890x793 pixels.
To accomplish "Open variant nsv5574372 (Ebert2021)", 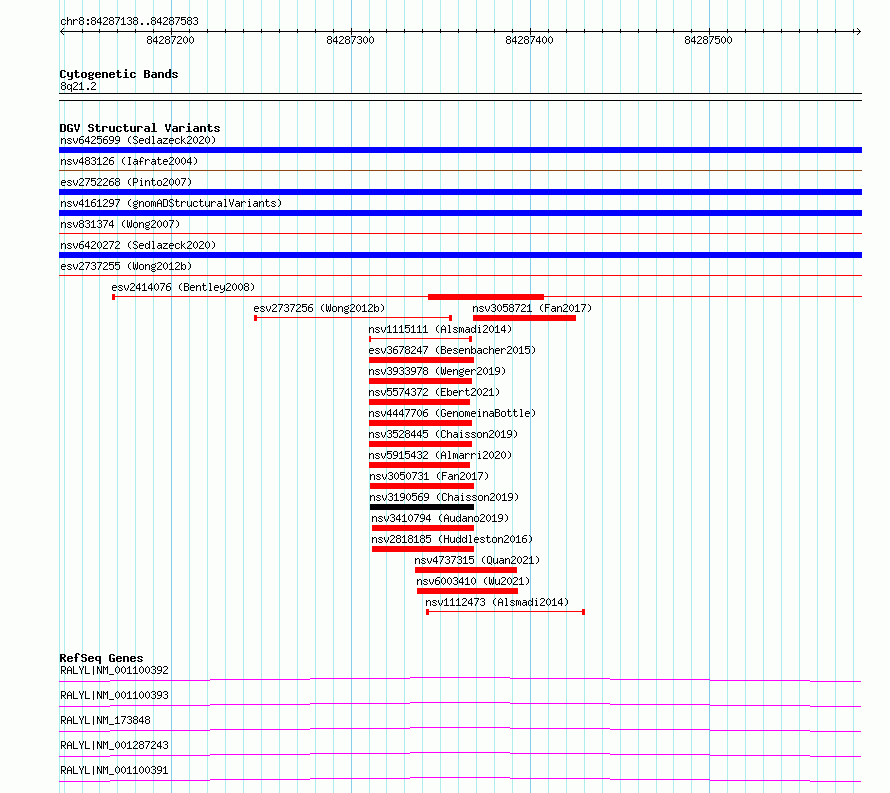I will click(x=434, y=392).
